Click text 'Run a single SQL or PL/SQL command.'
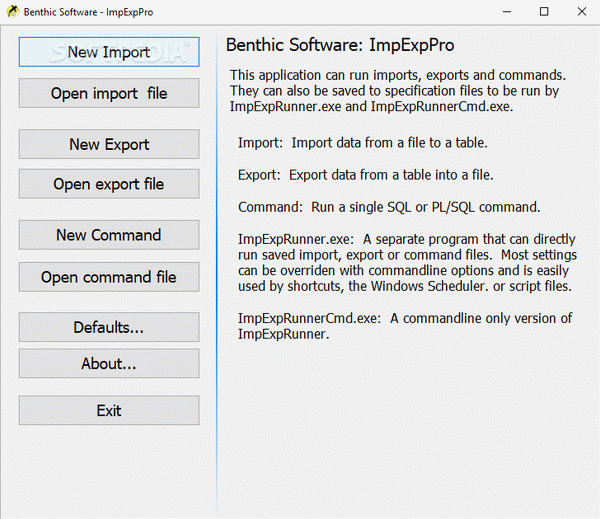The image size is (600, 519). (x=426, y=207)
